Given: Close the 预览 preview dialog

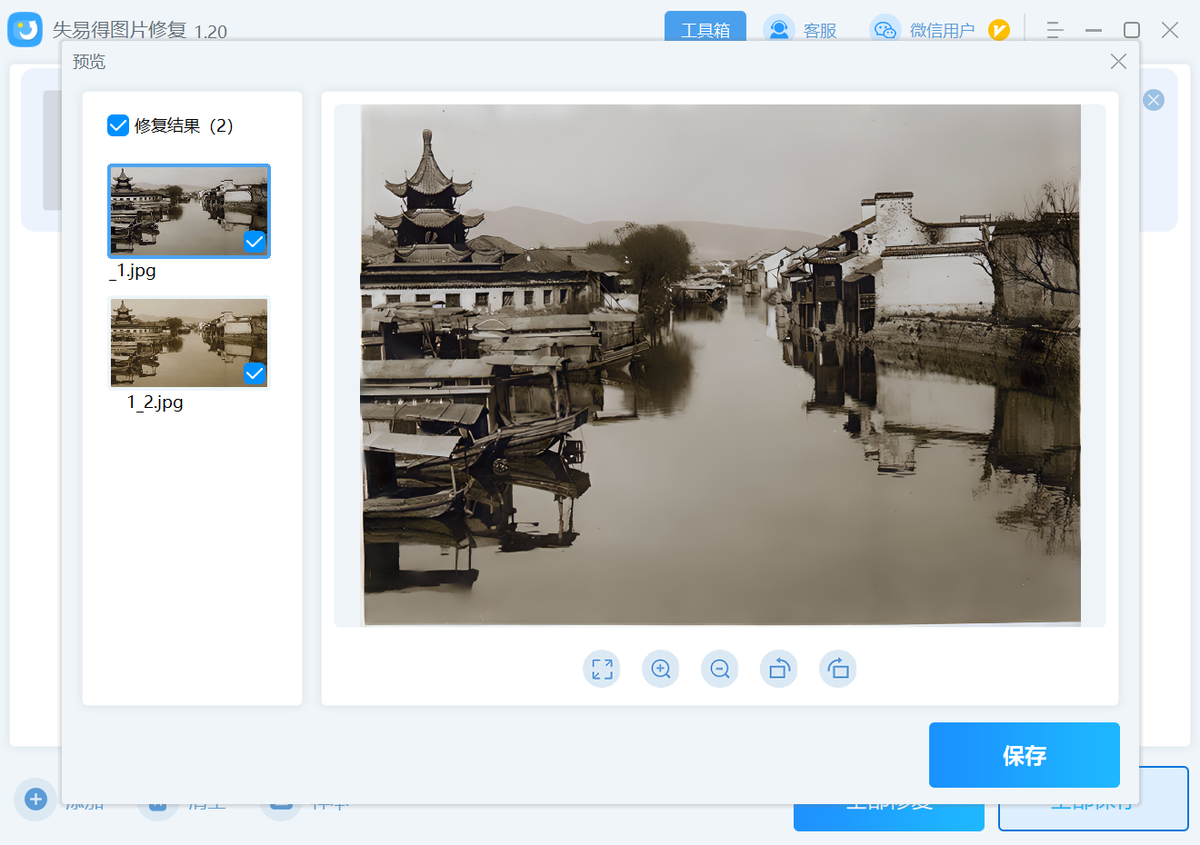Looking at the screenshot, I should [x=1118, y=62].
